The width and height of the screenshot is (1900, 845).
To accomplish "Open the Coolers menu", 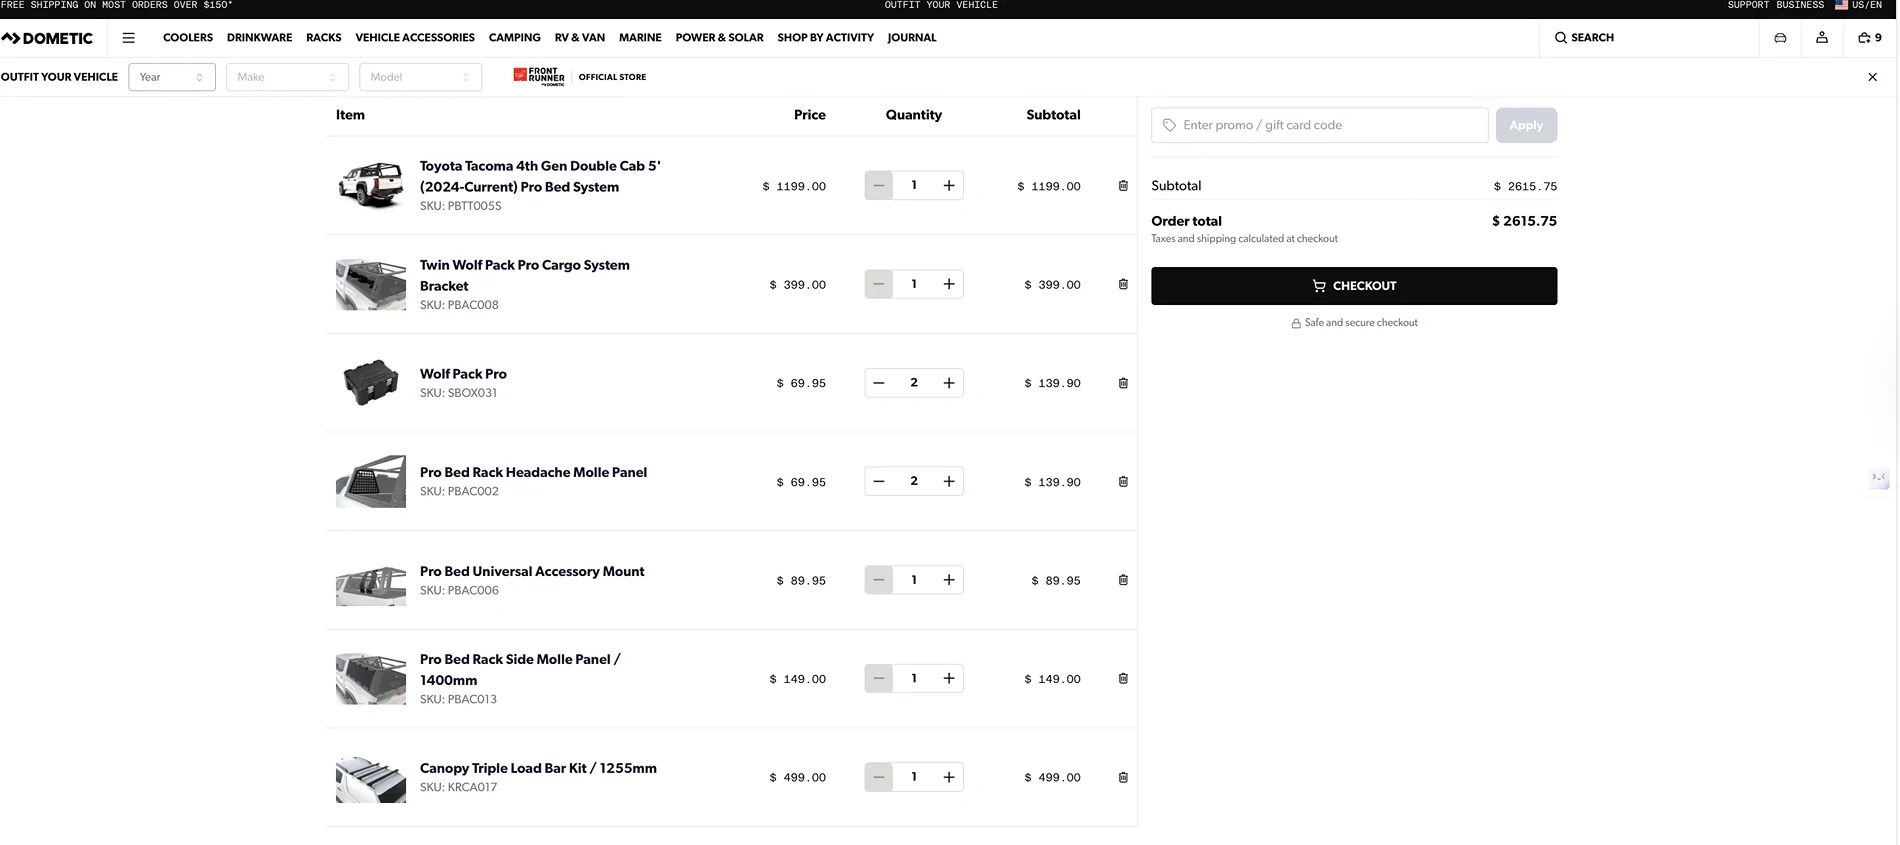I will coord(188,38).
